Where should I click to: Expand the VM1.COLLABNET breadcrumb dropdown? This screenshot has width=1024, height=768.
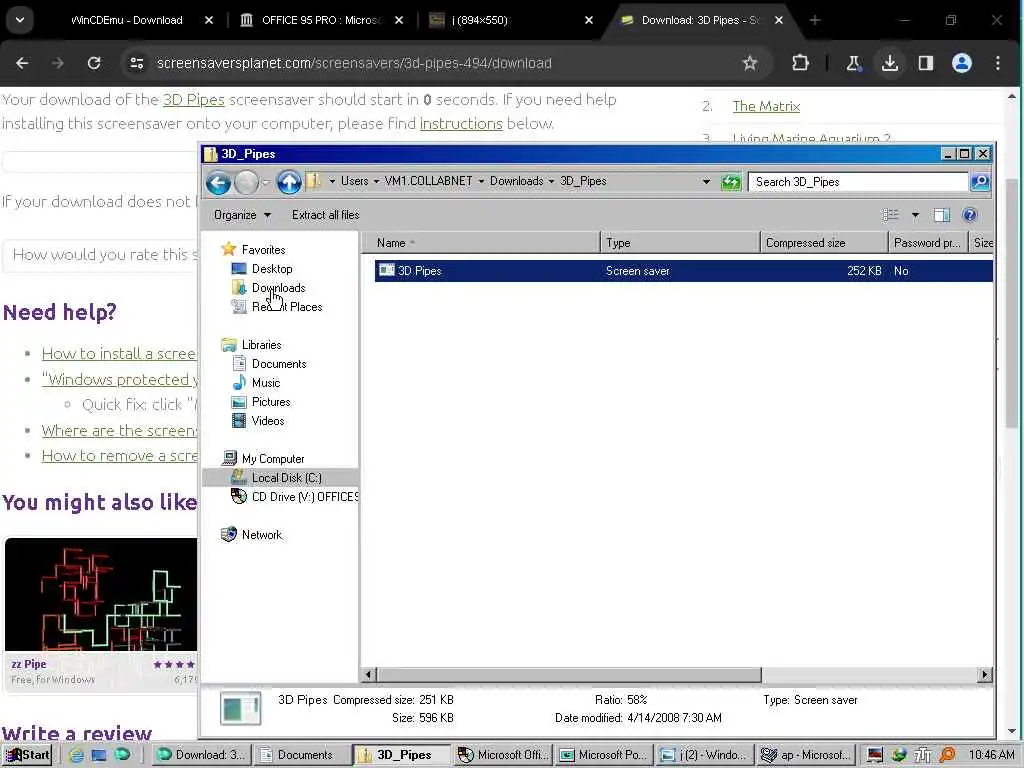point(481,182)
